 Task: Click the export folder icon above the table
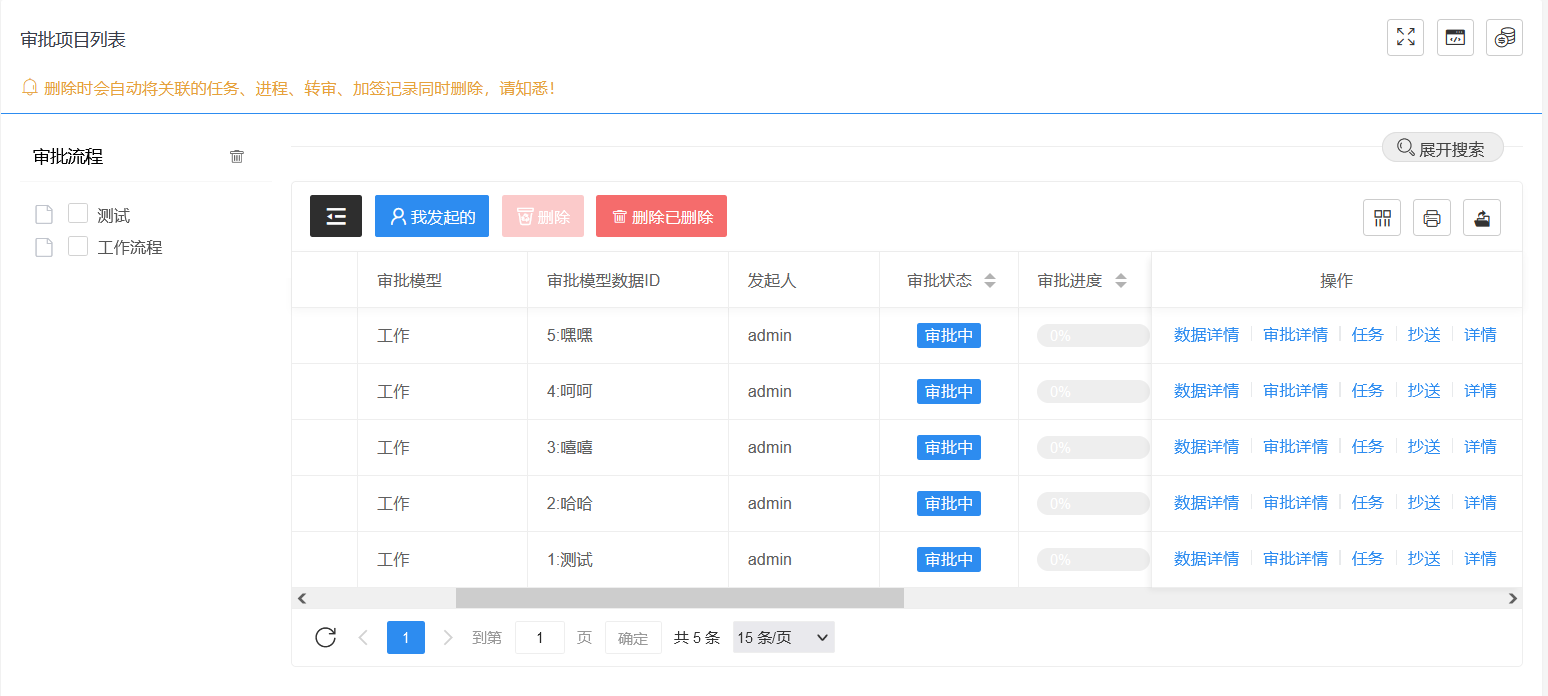click(1481, 217)
